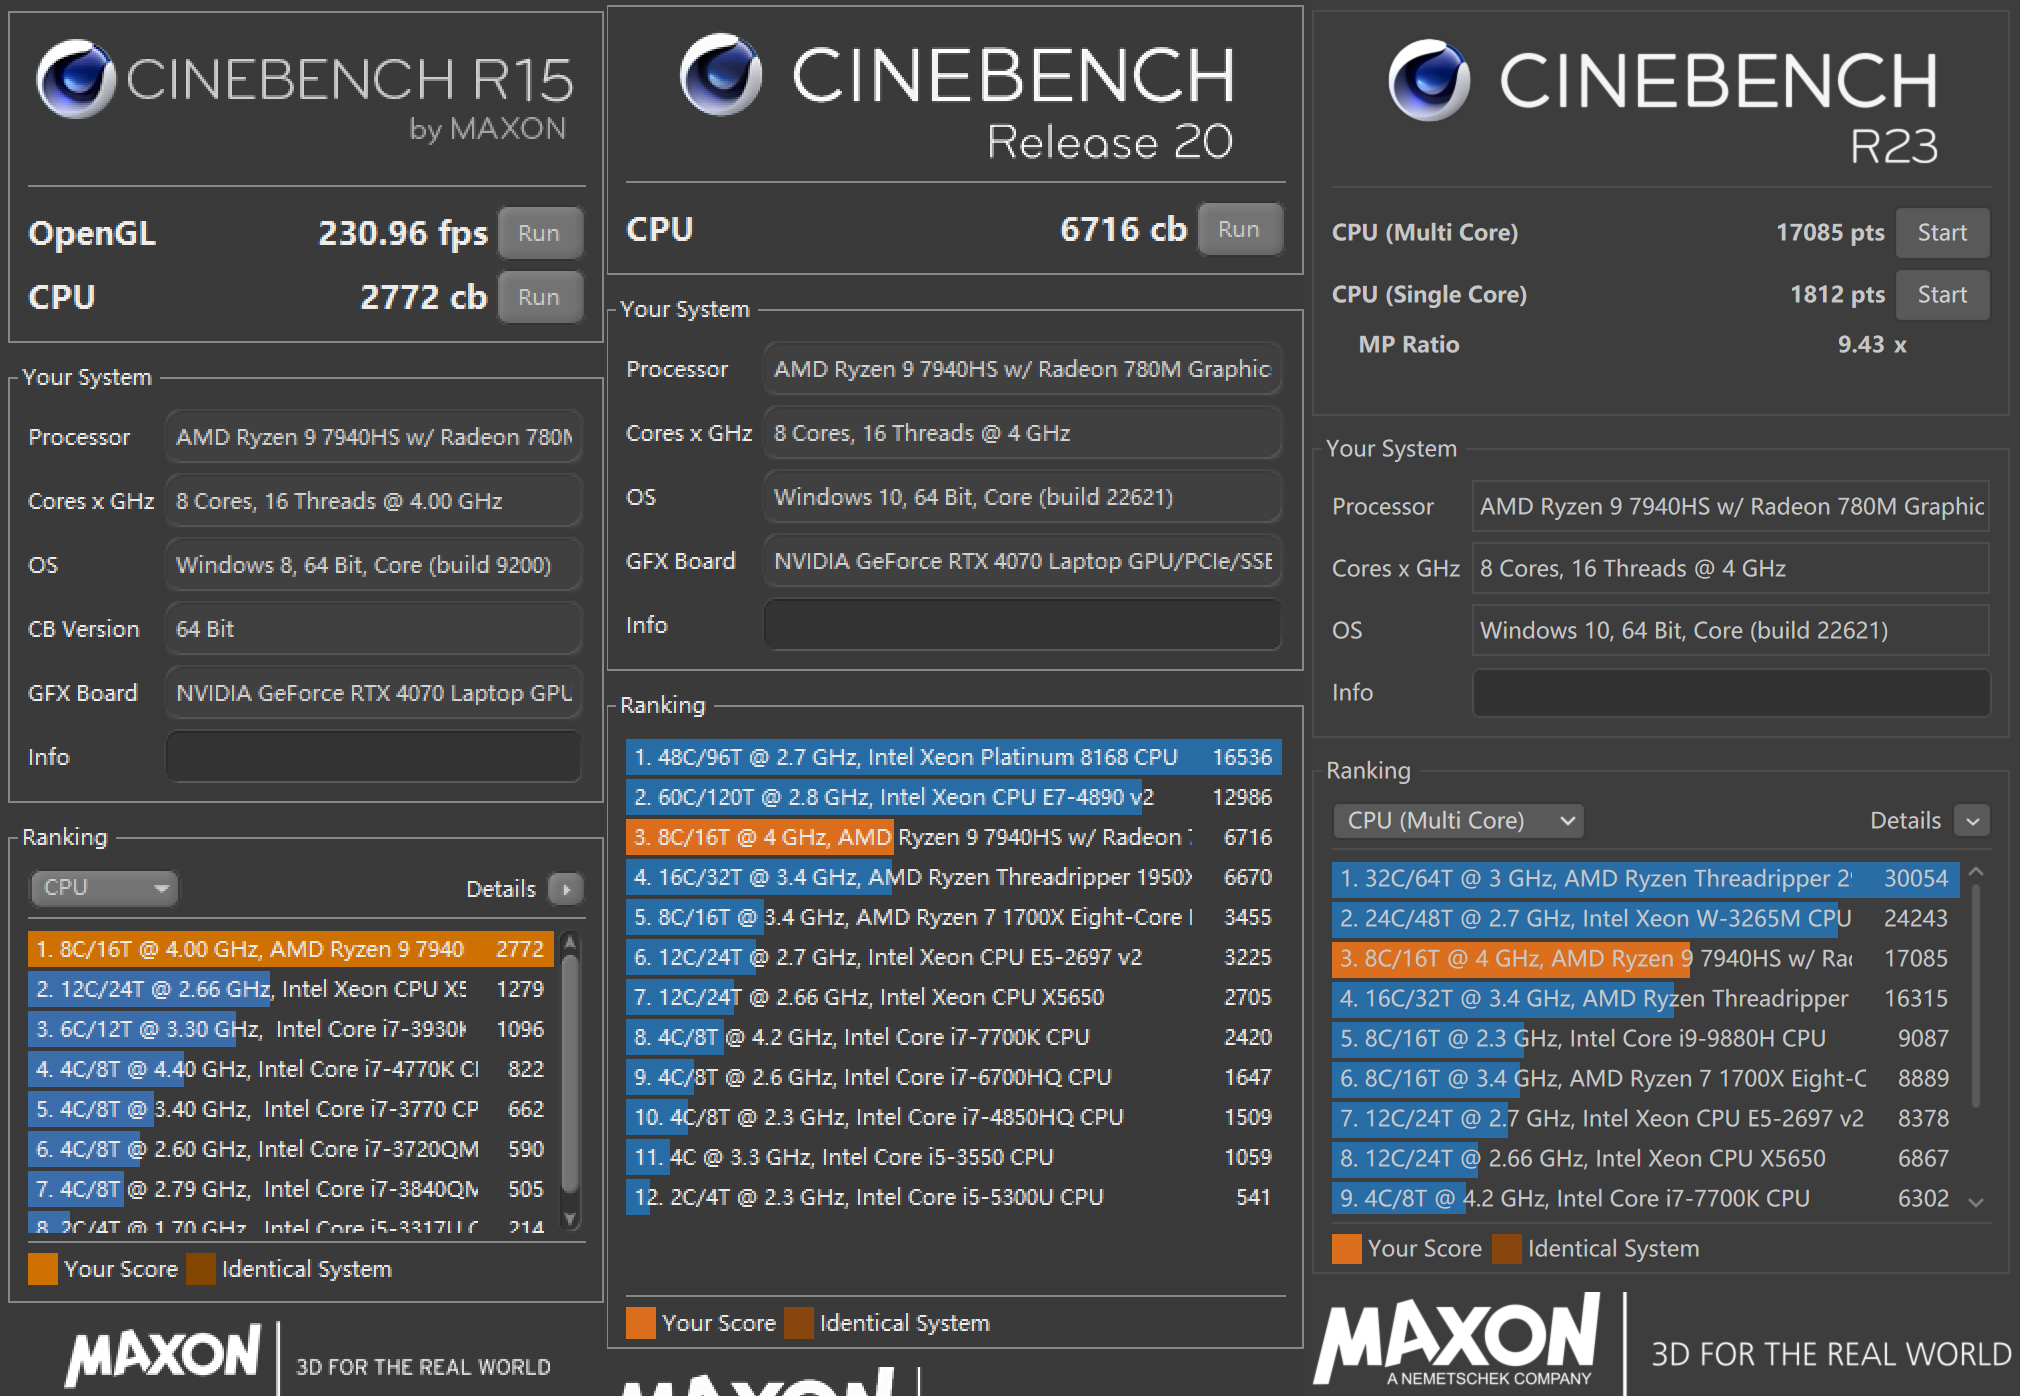Select R20 ranking row Core i7-4850HQ 1509
The image size is (2020, 1396).
coord(953,1117)
